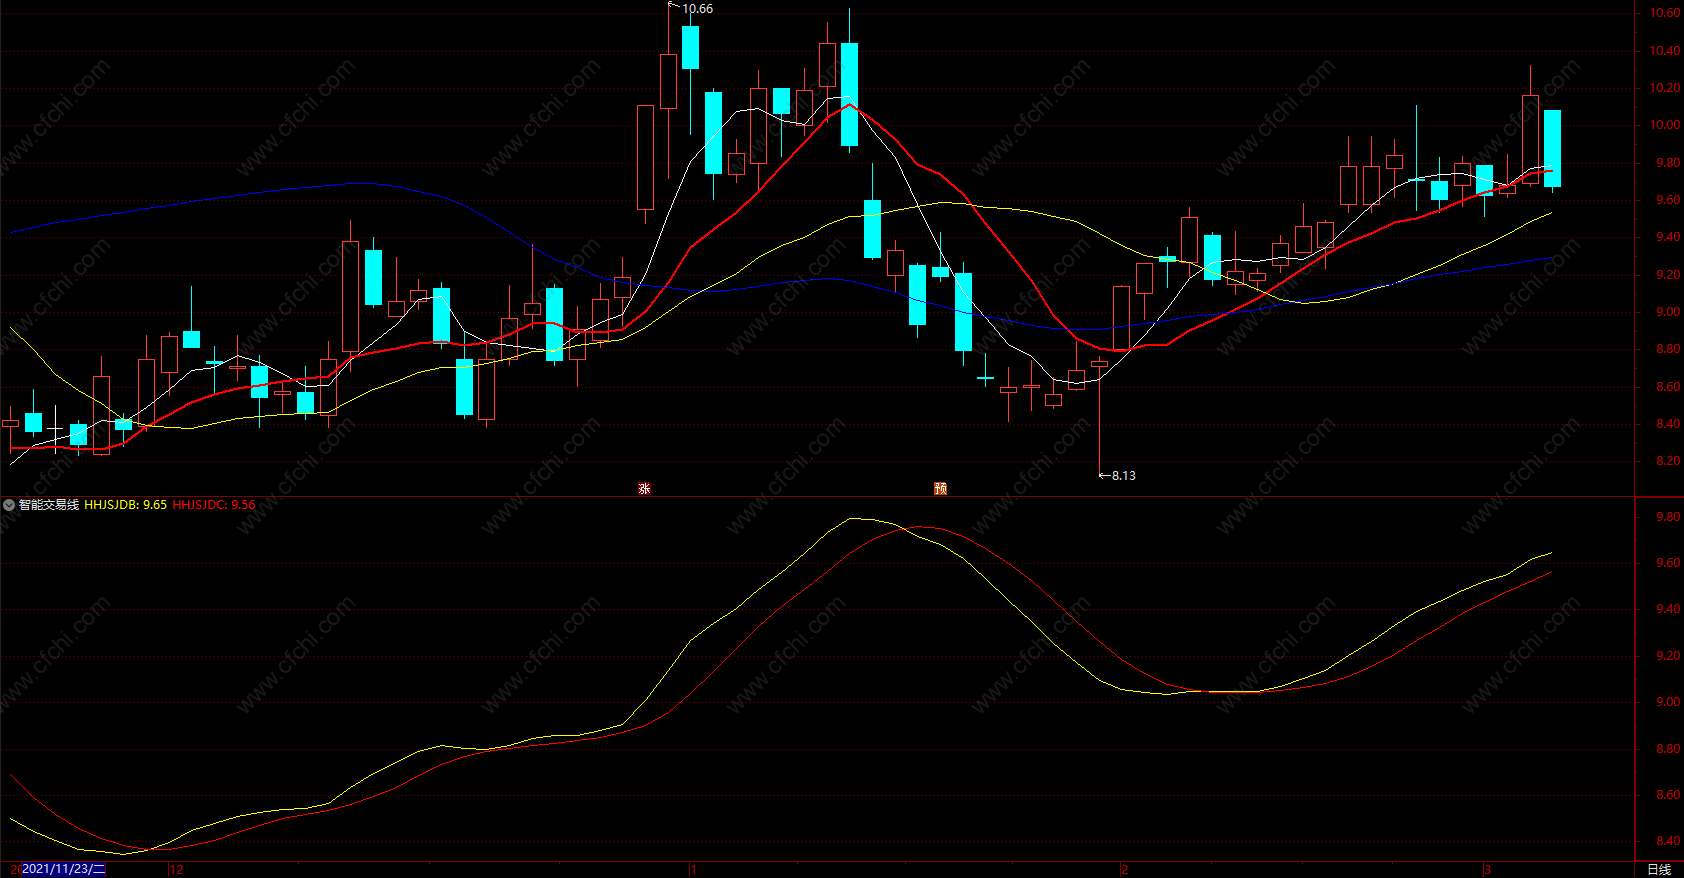Click the 10.20 price axis label
This screenshot has width=1684, height=878.
coord(1665,88)
